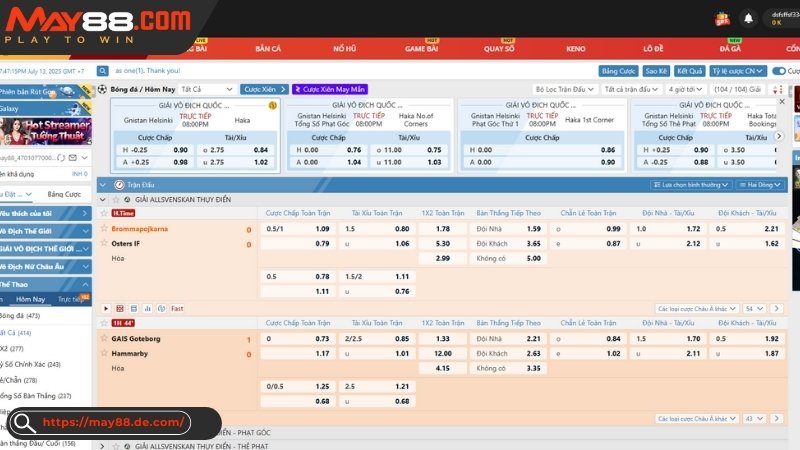Toggle the Cược switch at top right
The height and width of the screenshot is (450, 800).
[x=779, y=71]
